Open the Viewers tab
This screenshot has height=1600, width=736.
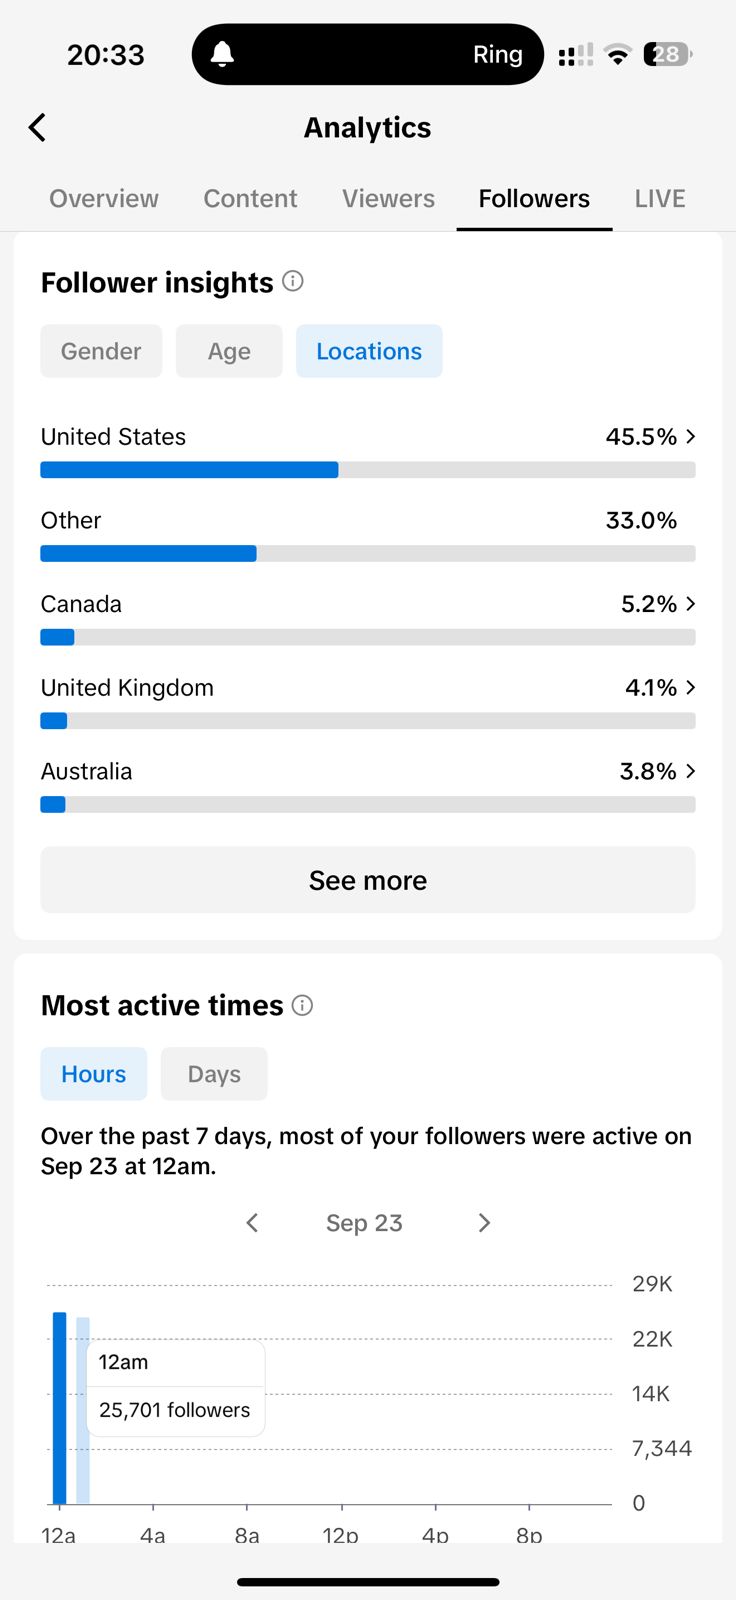click(x=388, y=198)
